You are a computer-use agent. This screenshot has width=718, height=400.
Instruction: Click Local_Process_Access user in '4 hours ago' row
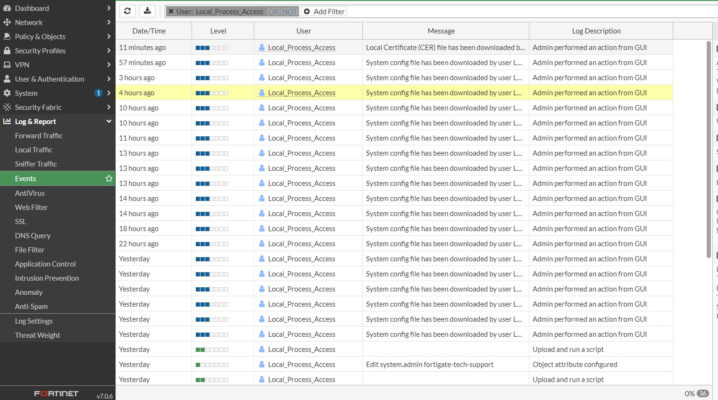click(301, 93)
